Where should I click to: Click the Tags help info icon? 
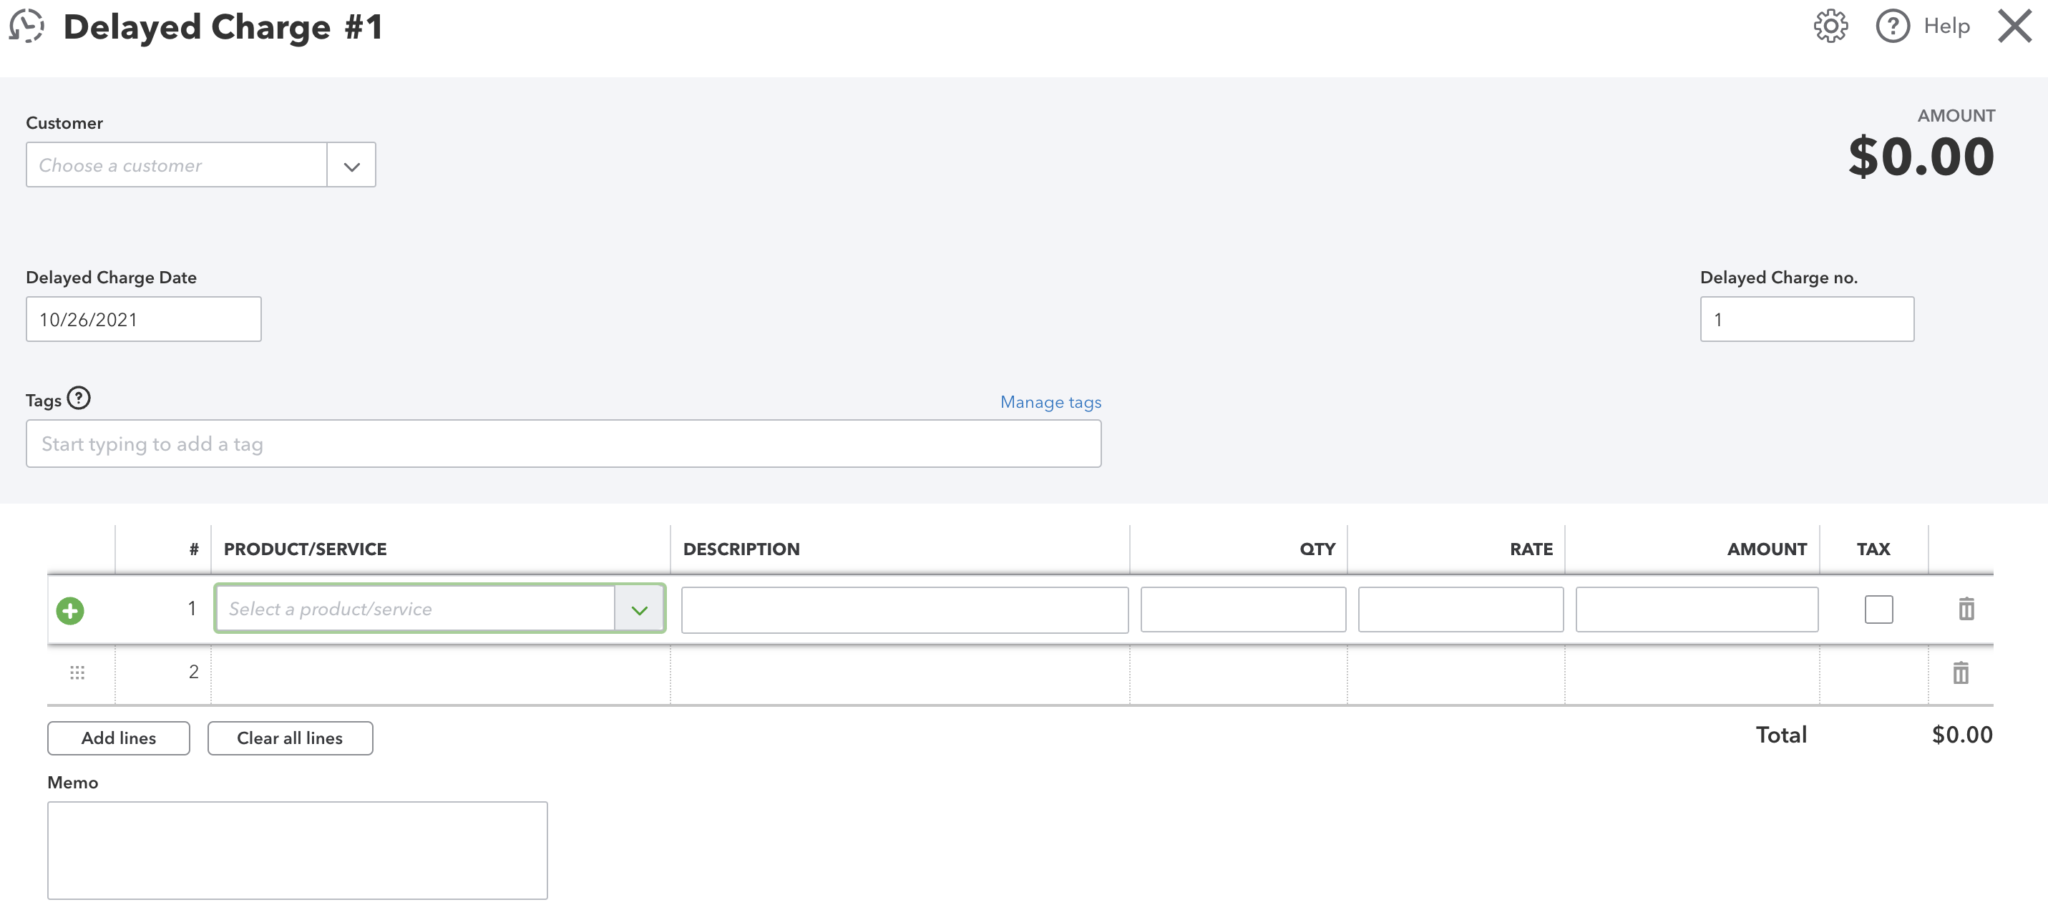(x=79, y=398)
